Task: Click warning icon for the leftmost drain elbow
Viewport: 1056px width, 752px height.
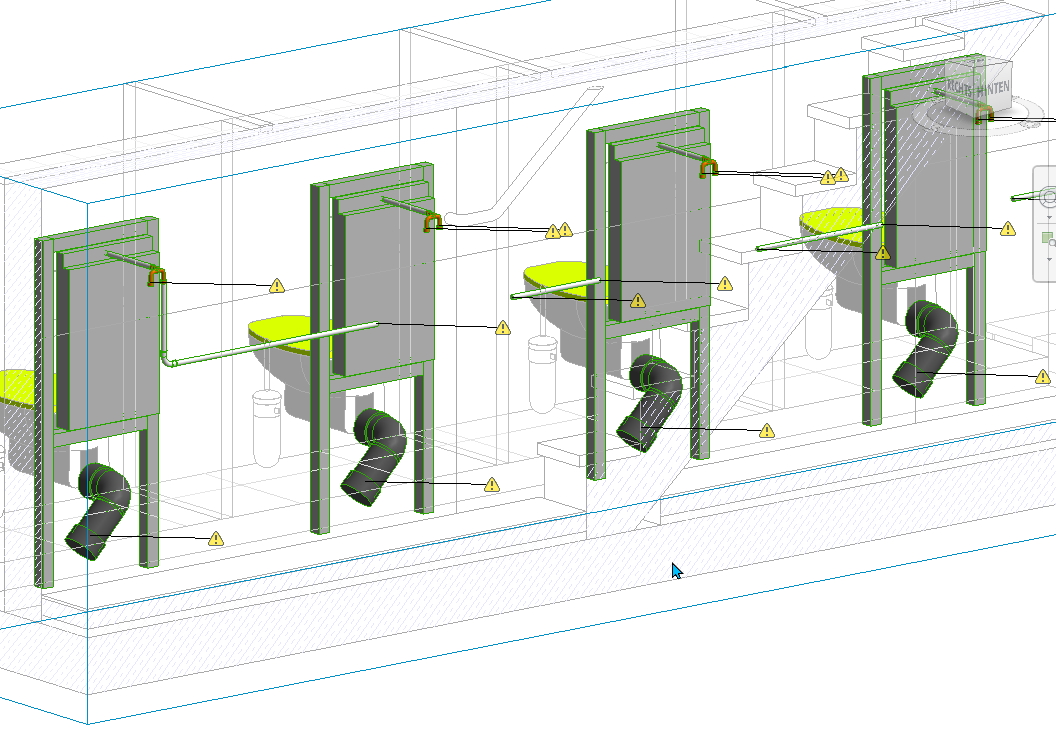Action: tap(216, 539)
